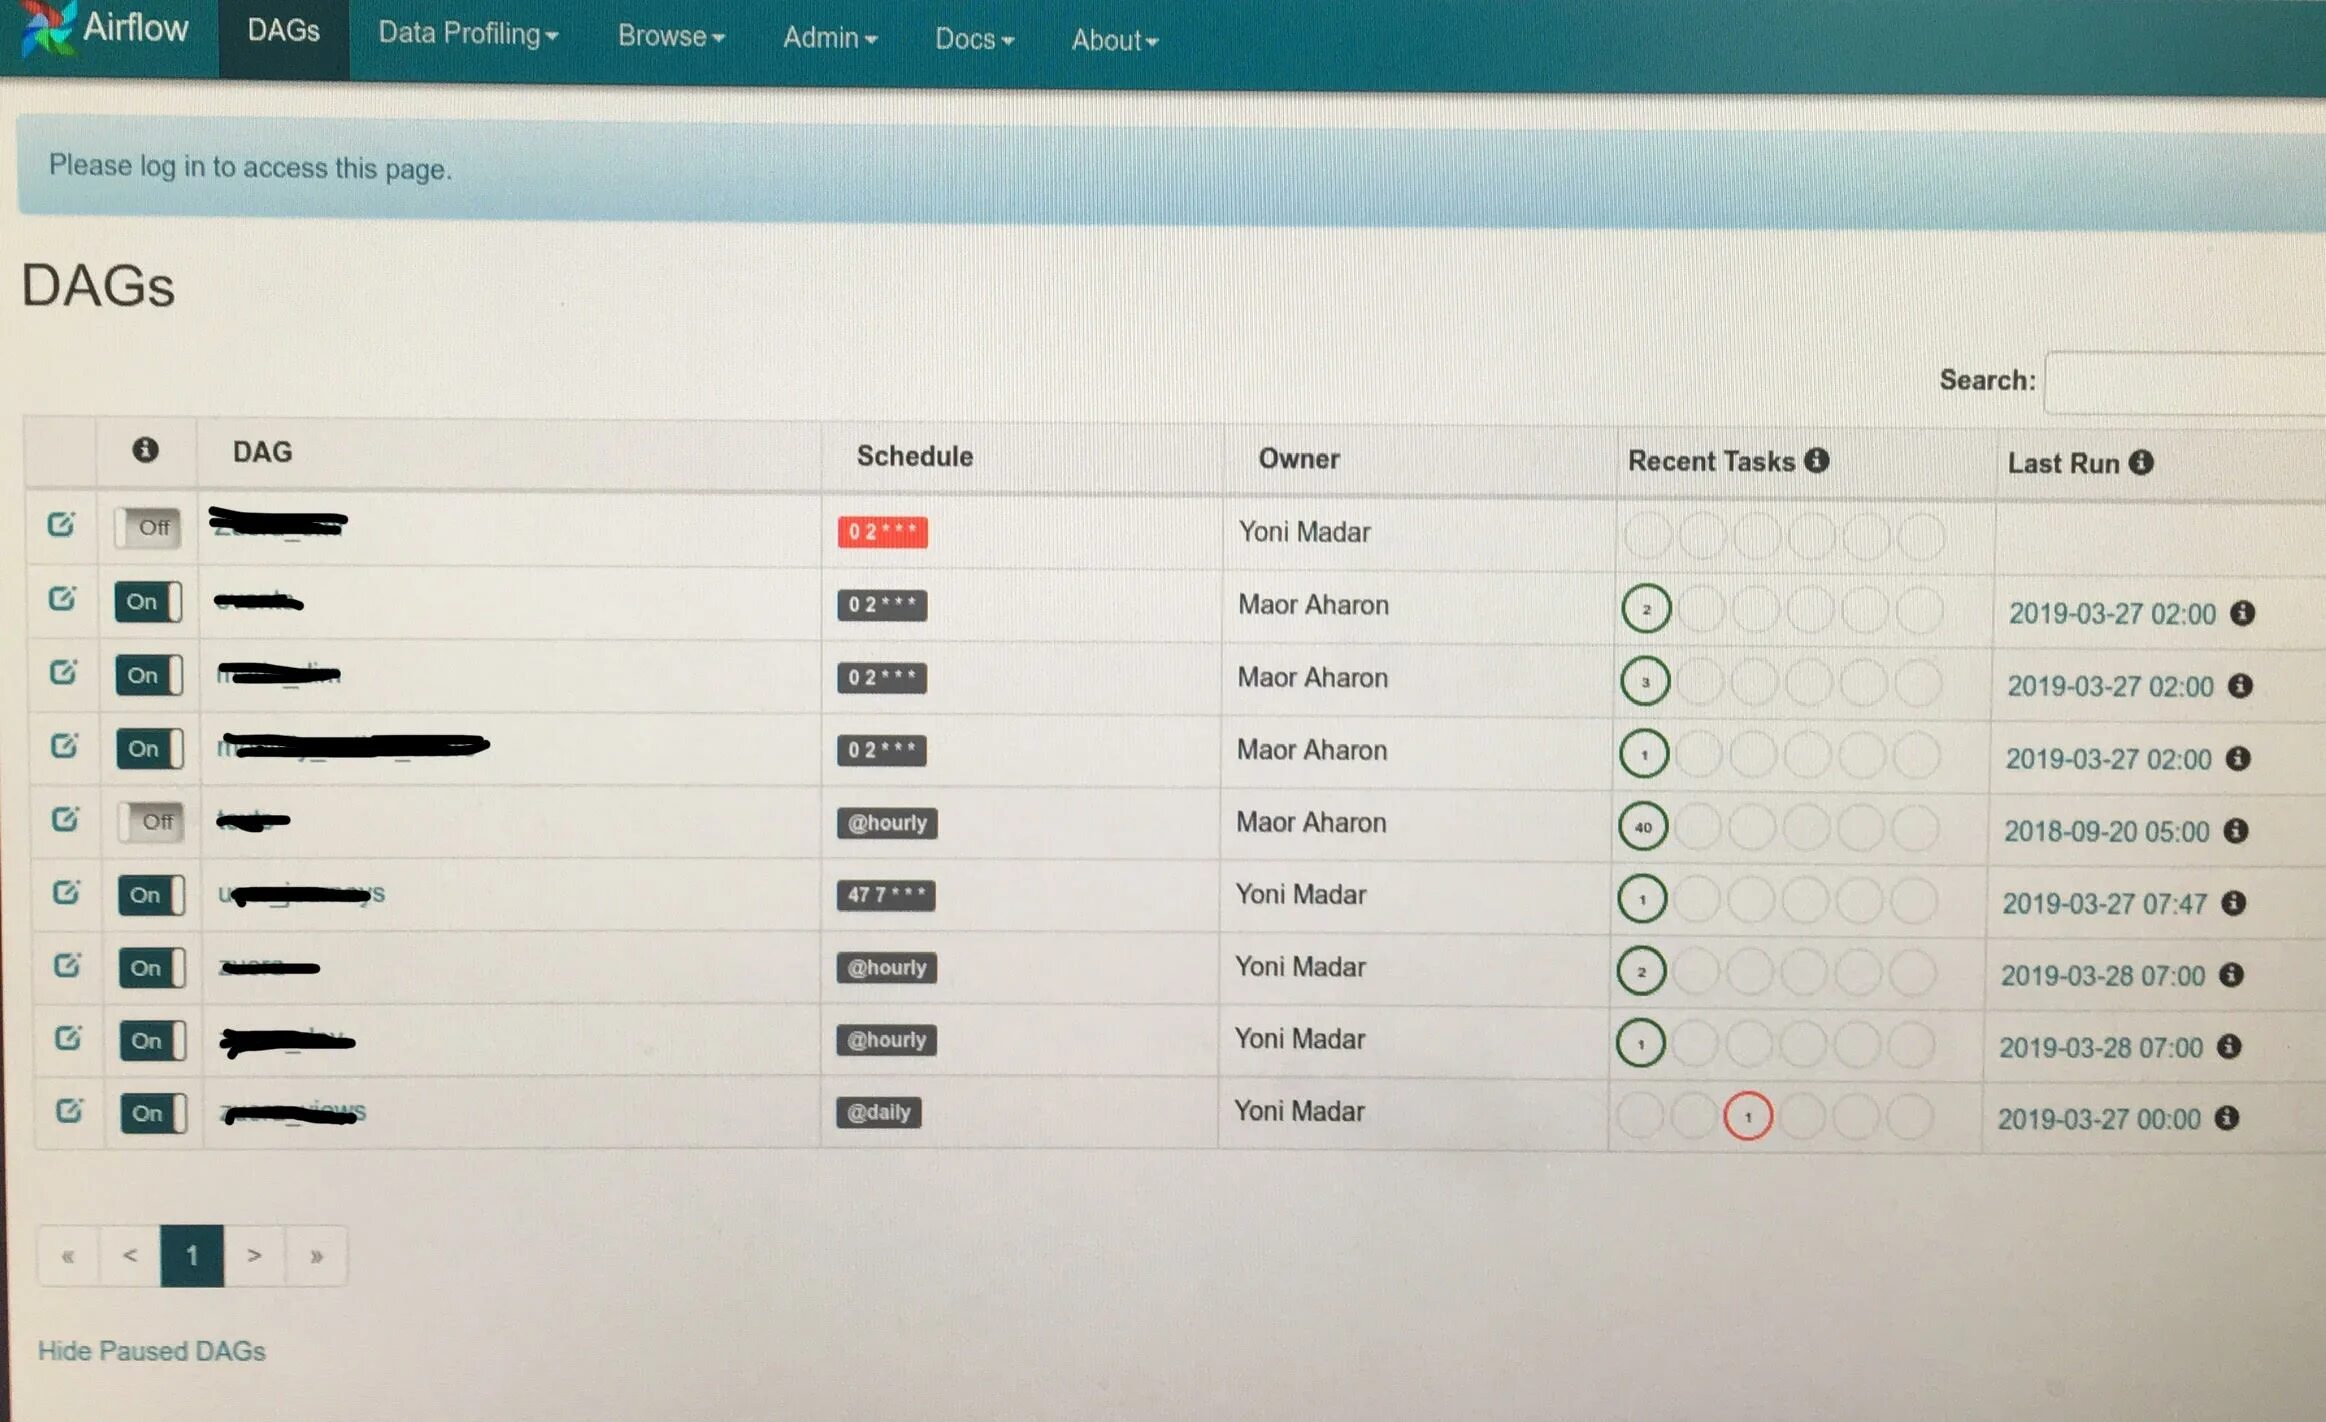Click edit icon for the @daily DAG row
Screen dimensions: 2326x1422
pos(68,1110)
